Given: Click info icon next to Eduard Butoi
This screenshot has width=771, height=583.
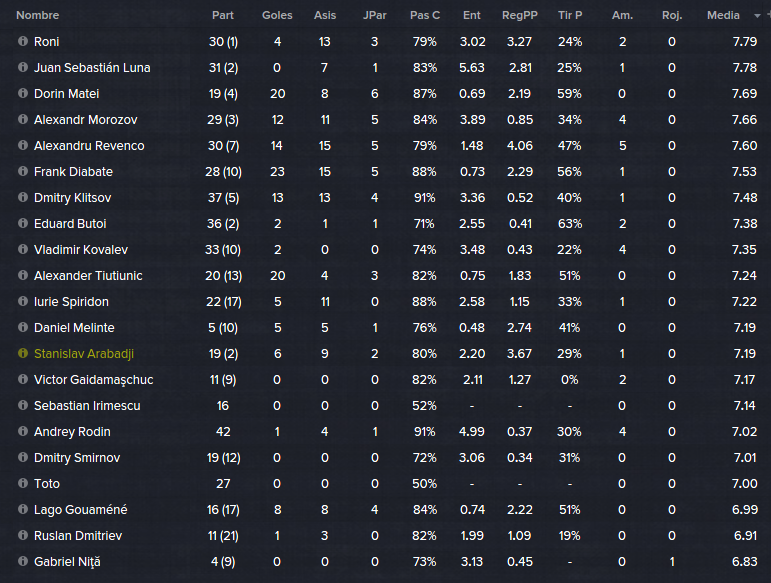Looking at the screenshot, I should [x=23, y=223].
